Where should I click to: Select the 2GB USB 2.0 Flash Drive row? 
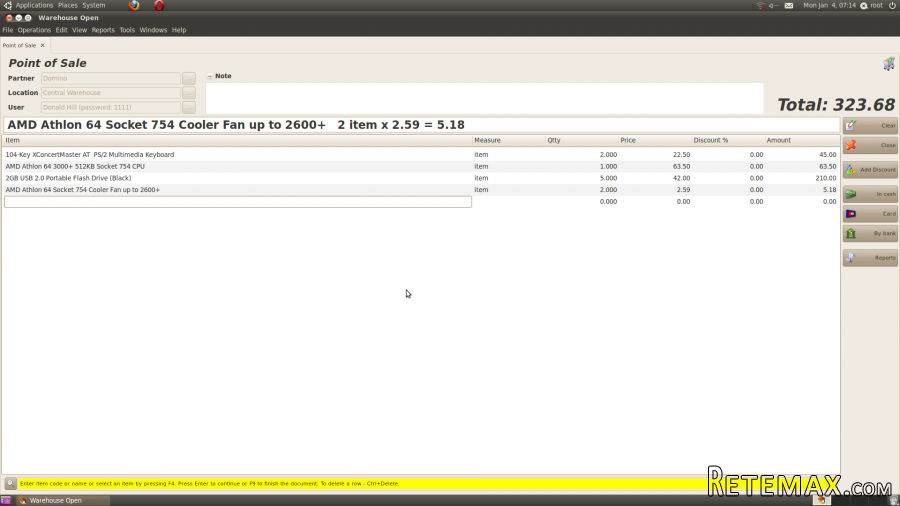[421, 178]
